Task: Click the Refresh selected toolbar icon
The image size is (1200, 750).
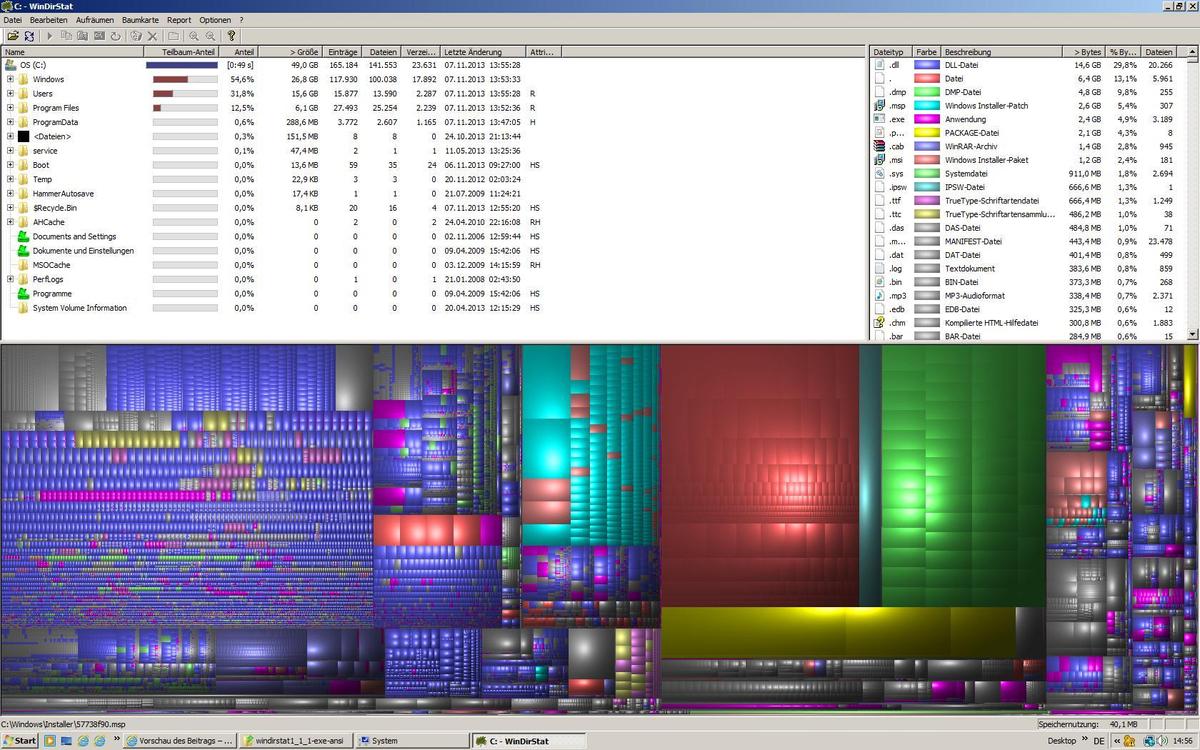Action: (x=116, y=36)
